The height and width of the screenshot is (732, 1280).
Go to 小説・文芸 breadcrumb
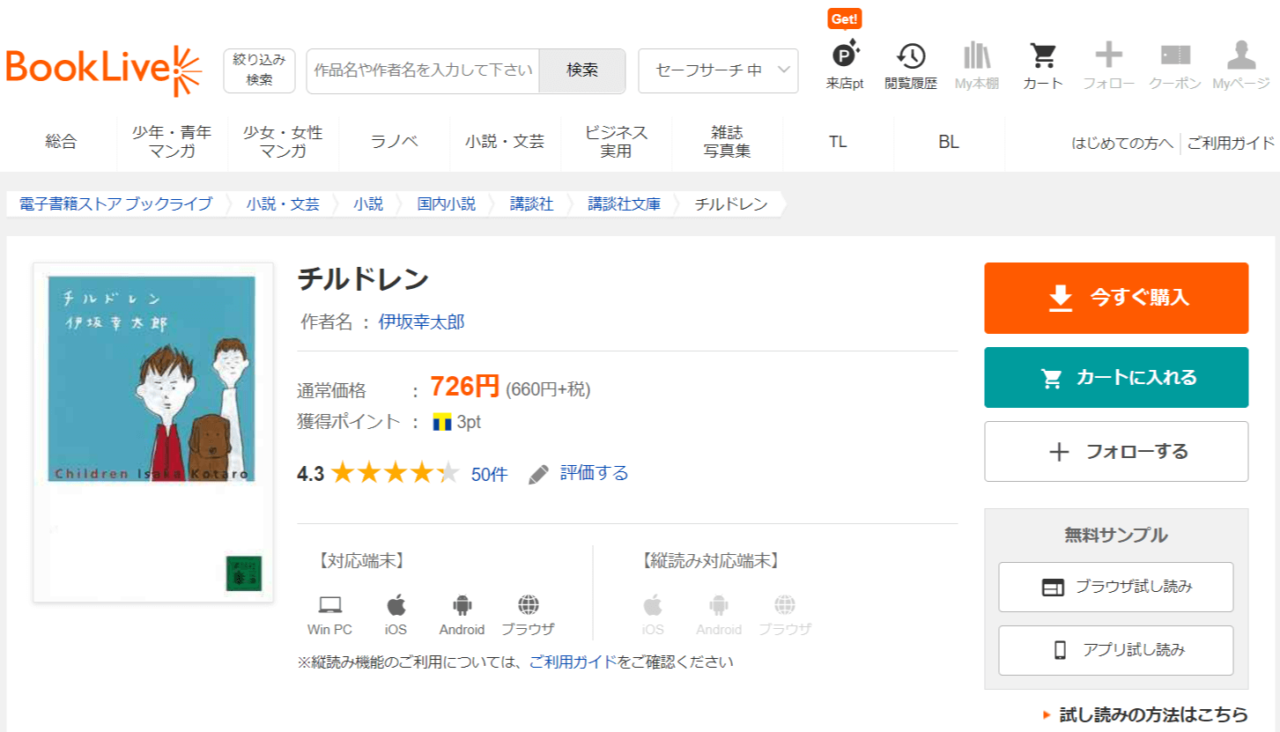click(283, 204)
